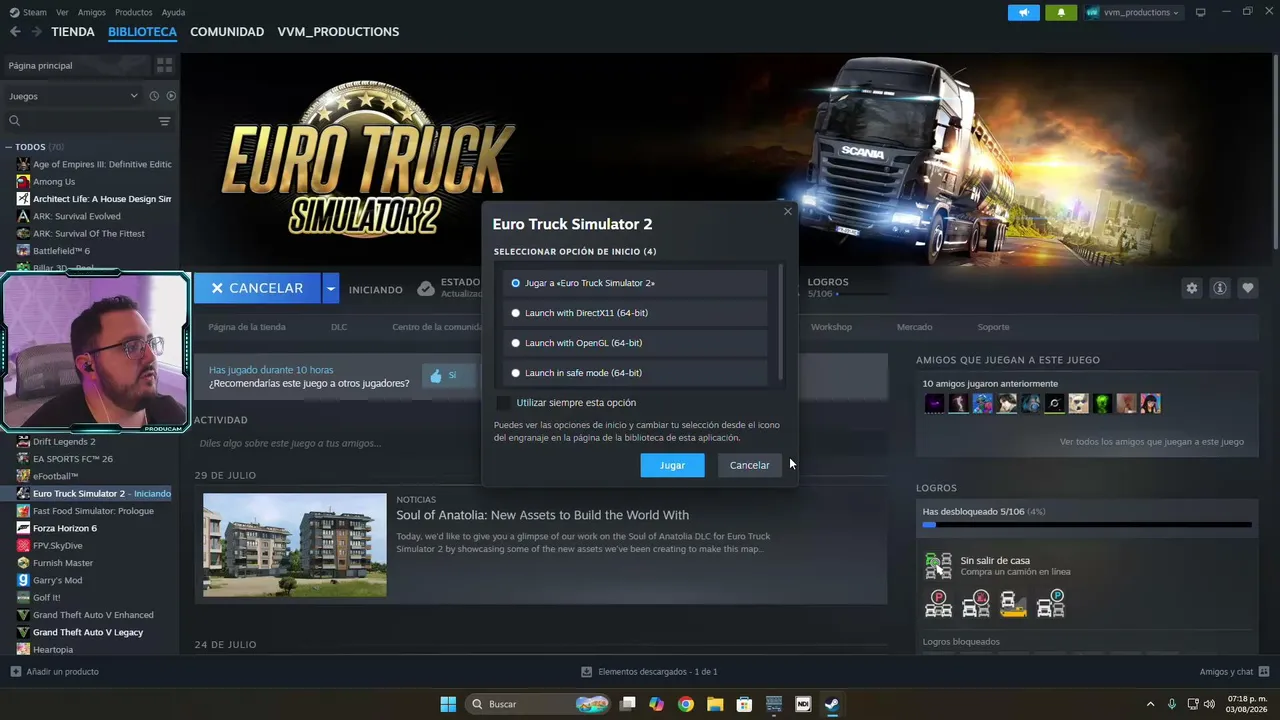
Task: Open Steam announcements megaphone button
Action: (x=1023, y=12)
